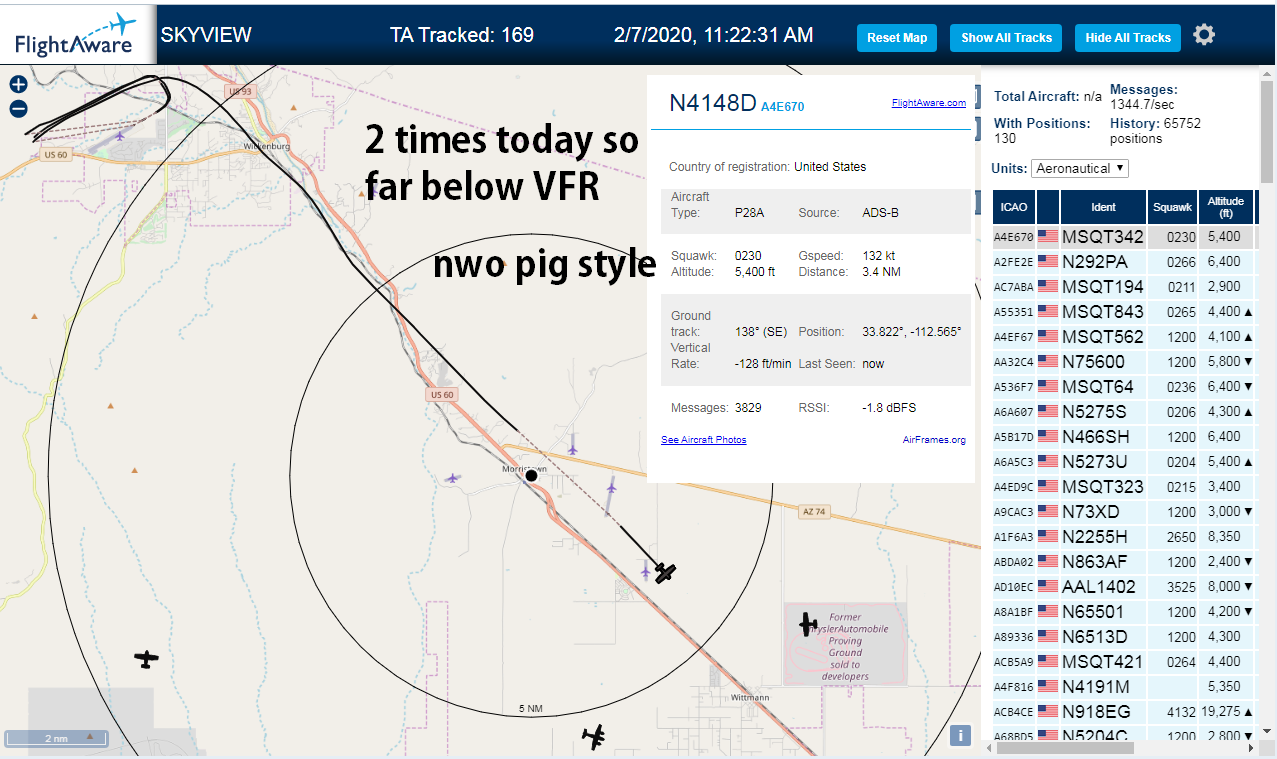This screenshot has height=759, width=1277.
Task: Open the map info 'i' button
Action: tap(960, 736)
